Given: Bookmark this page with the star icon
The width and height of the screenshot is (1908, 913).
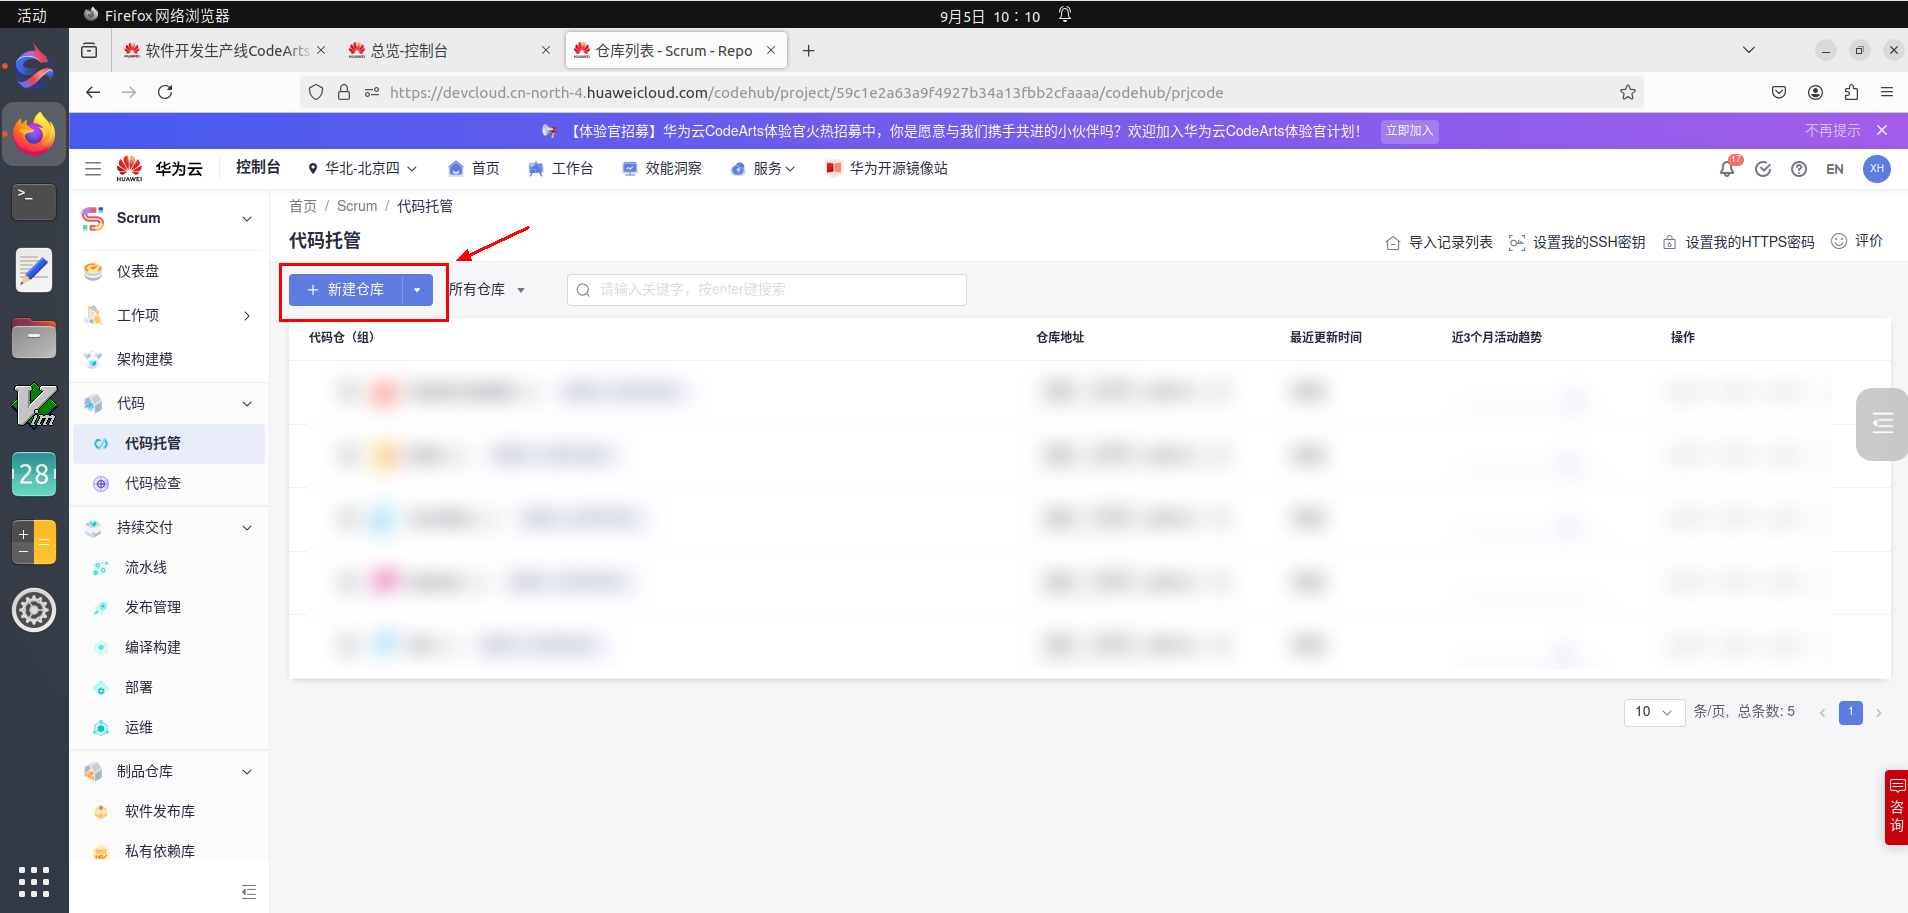Looking at the screenshot, I should [1628, 92].
